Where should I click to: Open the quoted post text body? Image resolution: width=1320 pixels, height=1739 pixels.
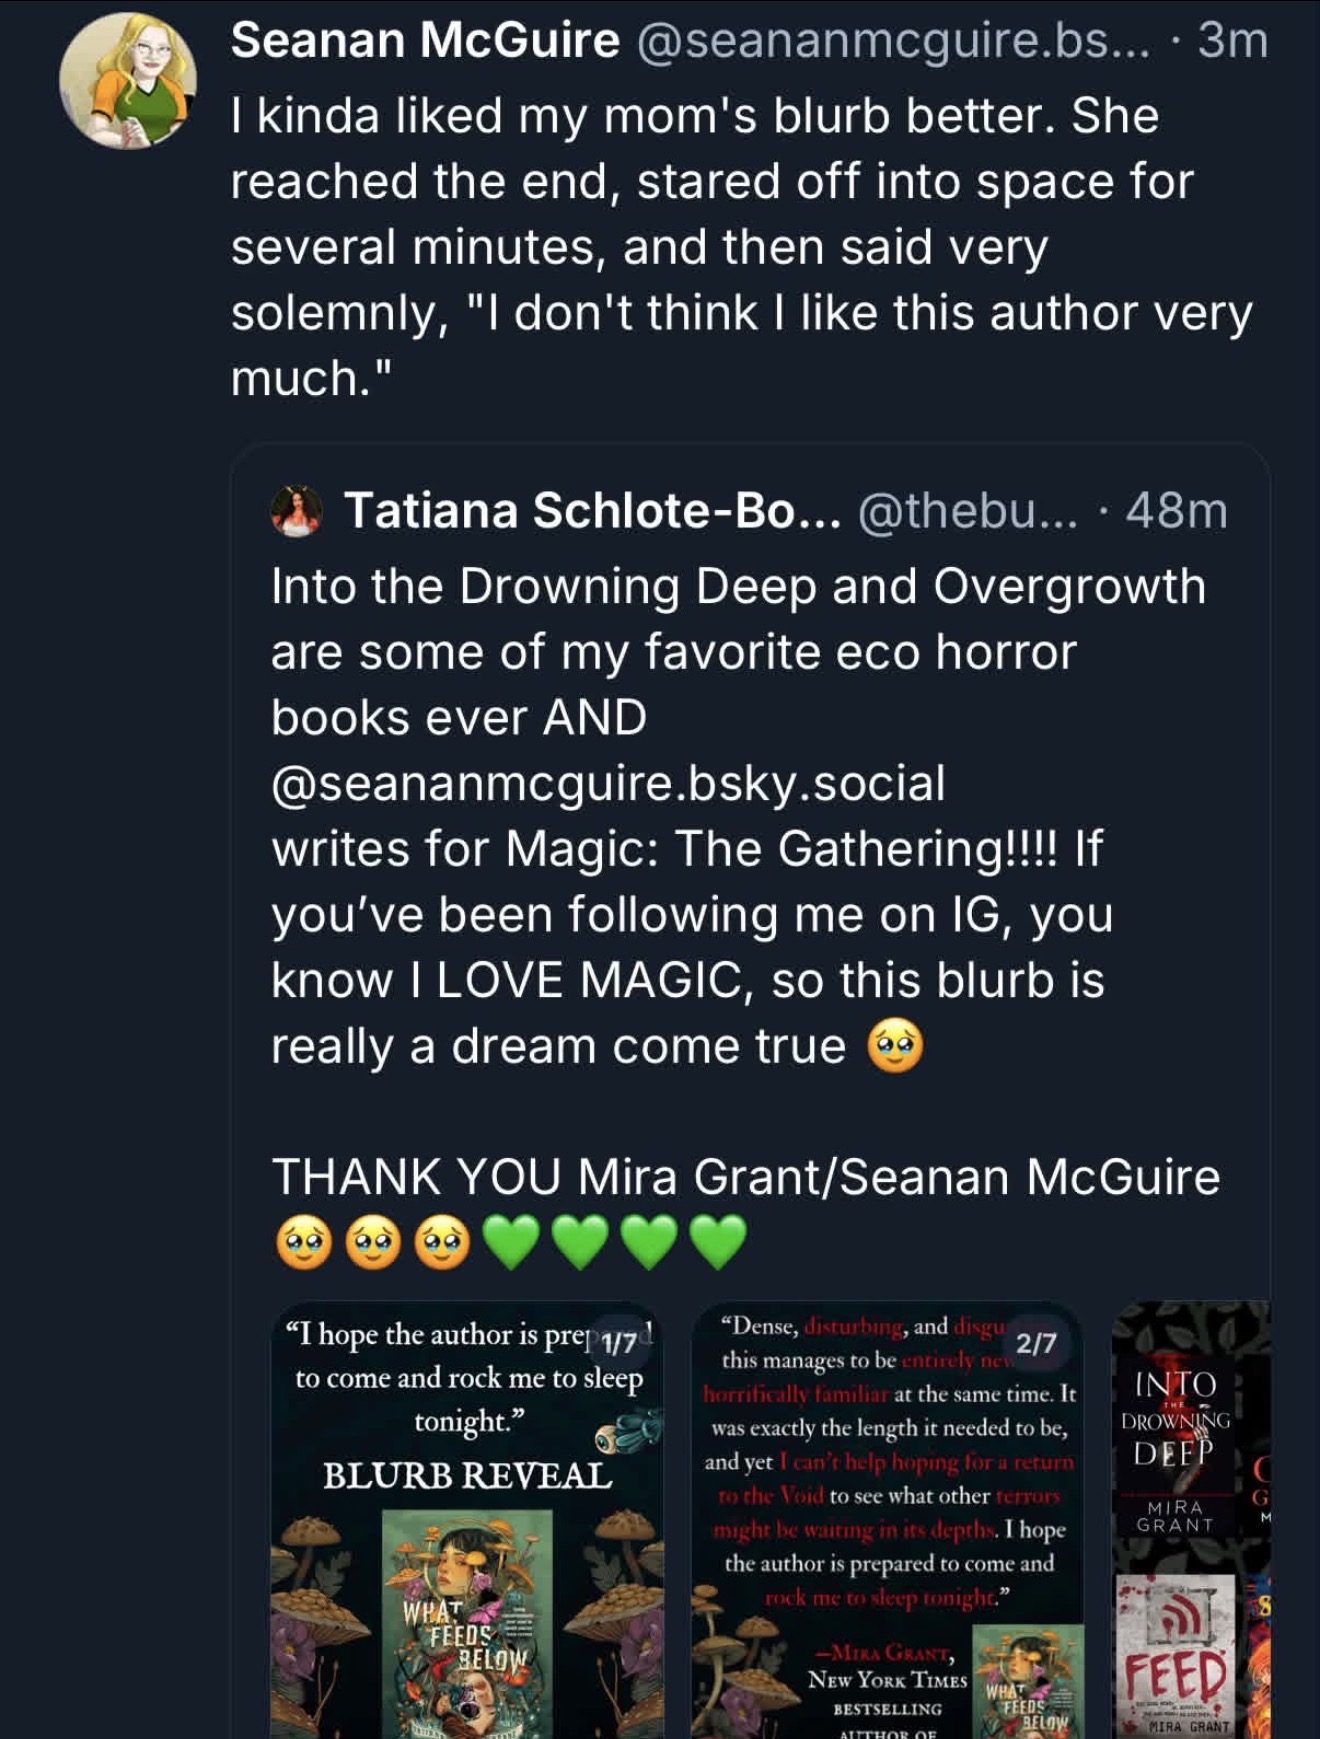(745, 914)
